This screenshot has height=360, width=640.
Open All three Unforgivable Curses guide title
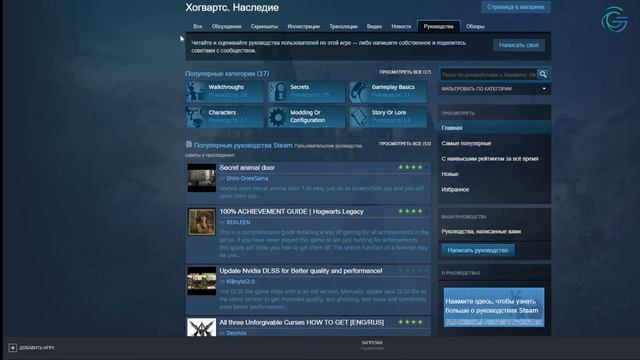click(302, 322)
